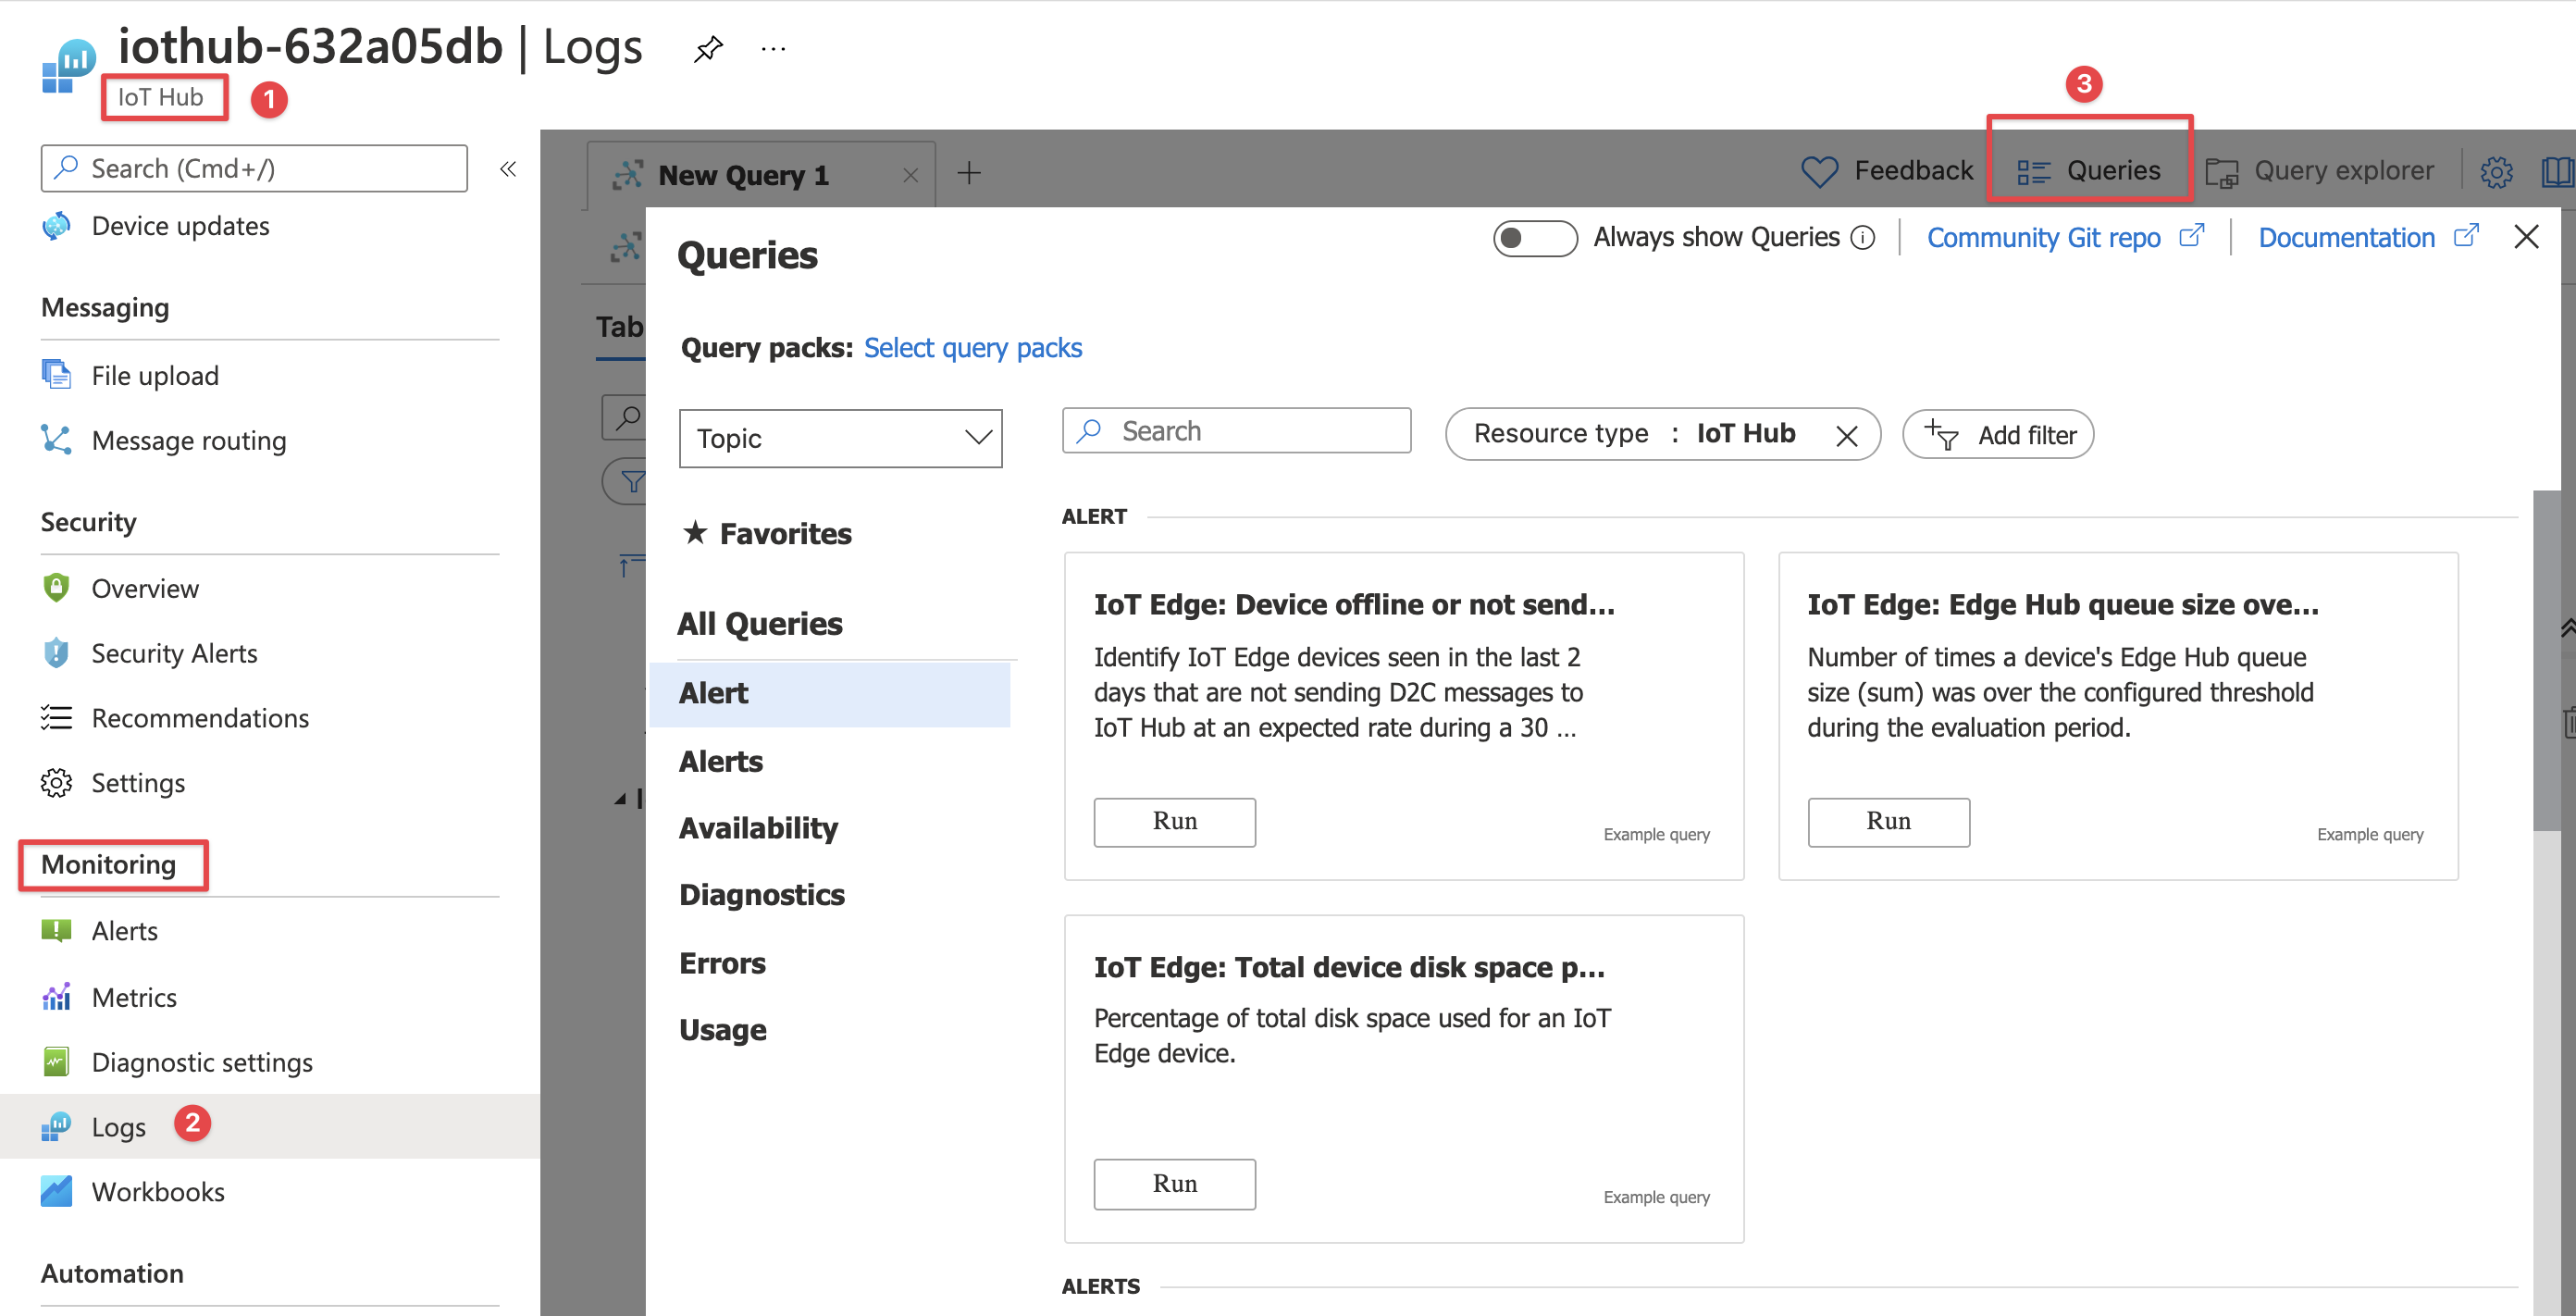Click info icon beside Always show Queries
This screenshot has width=2576, height=1316.
1862,238
